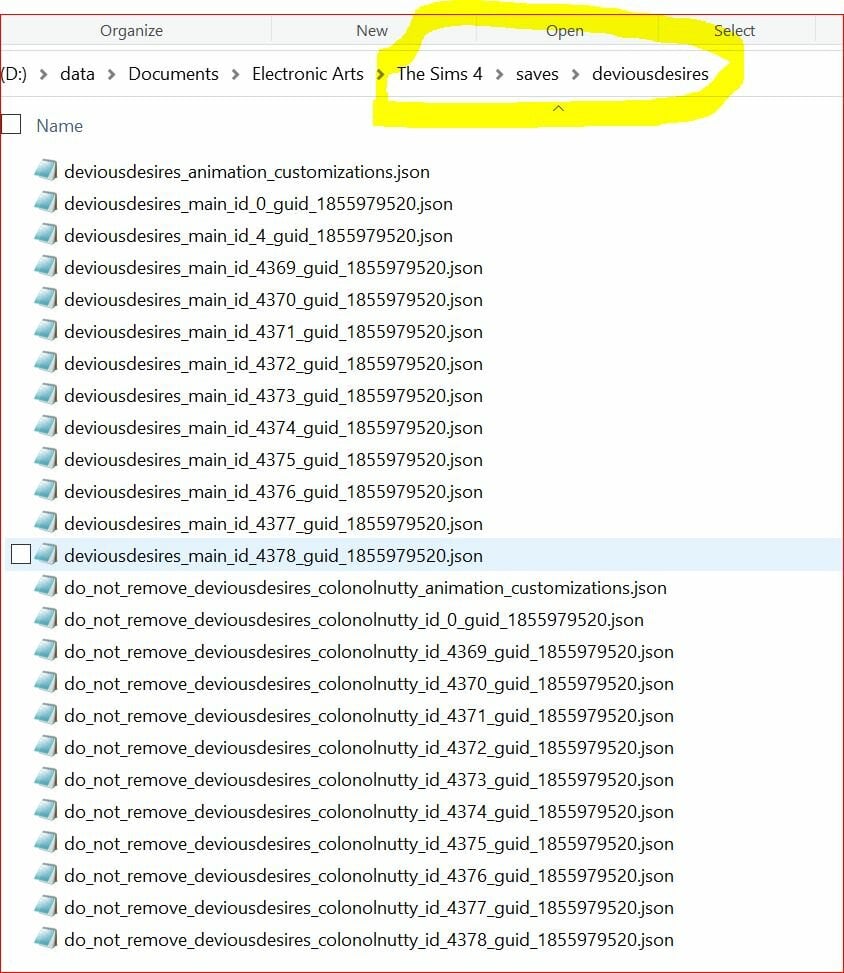844x973 pixels.
Task: Click icon for do_not_remove colonolnutty_id_0 file
Action: [46, 618]
